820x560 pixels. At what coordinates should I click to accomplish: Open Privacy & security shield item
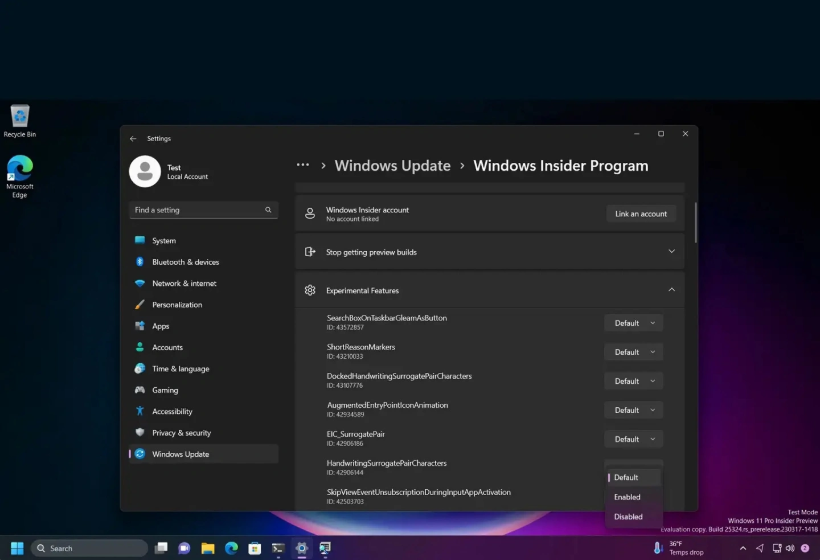click(x=181, y=433)
